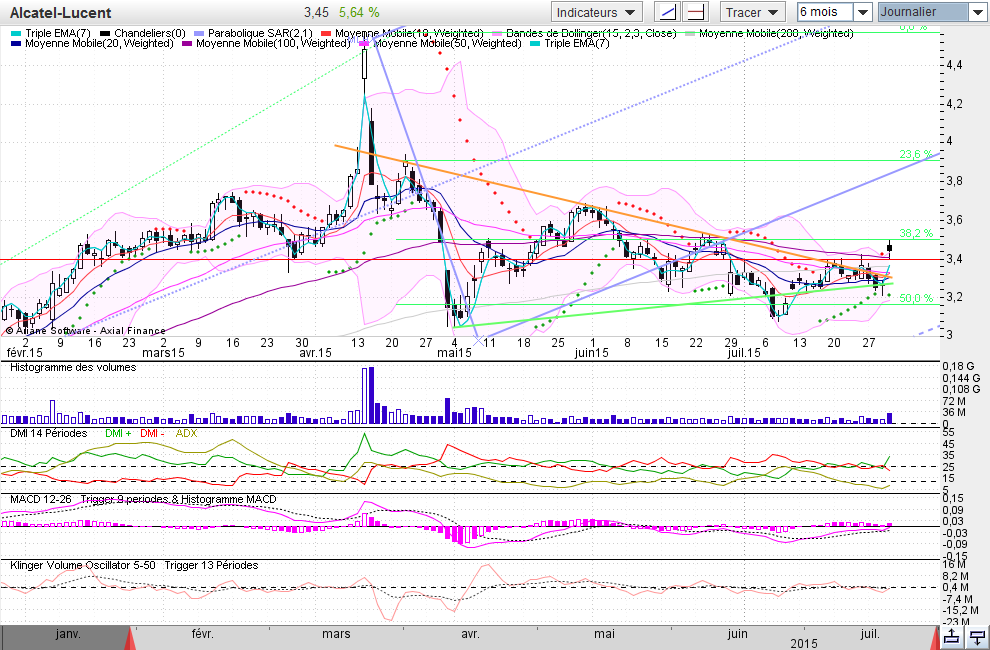Screen dimensions: 990x650
Task: Click the mai15 date axis label
Action: coord(454,352)
